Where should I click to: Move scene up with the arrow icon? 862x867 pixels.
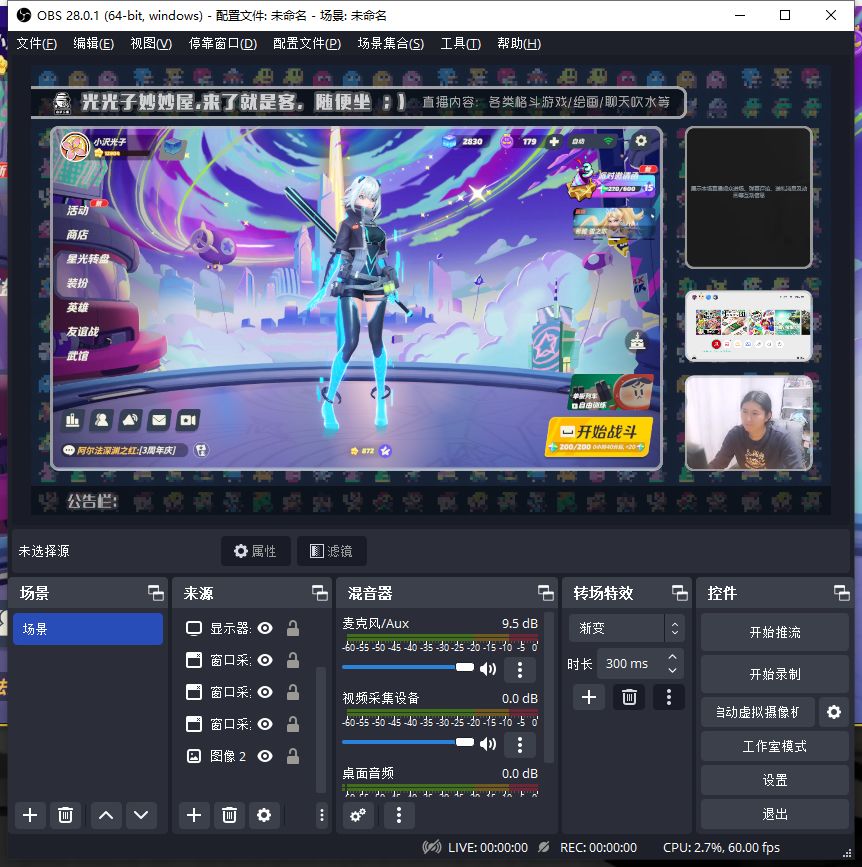(x=106, y=815)
